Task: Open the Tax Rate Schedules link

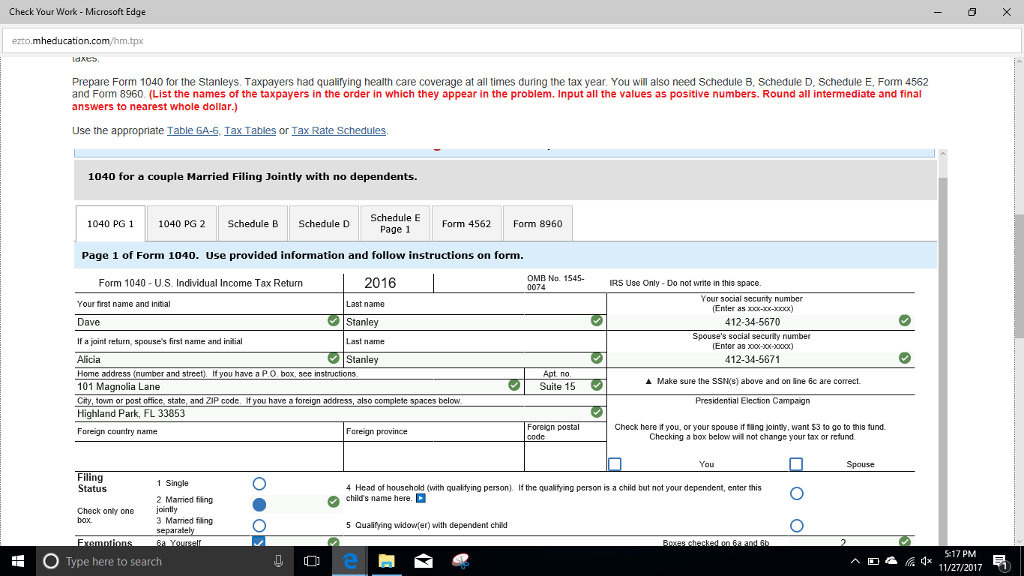Action: (x=338, y=131)
